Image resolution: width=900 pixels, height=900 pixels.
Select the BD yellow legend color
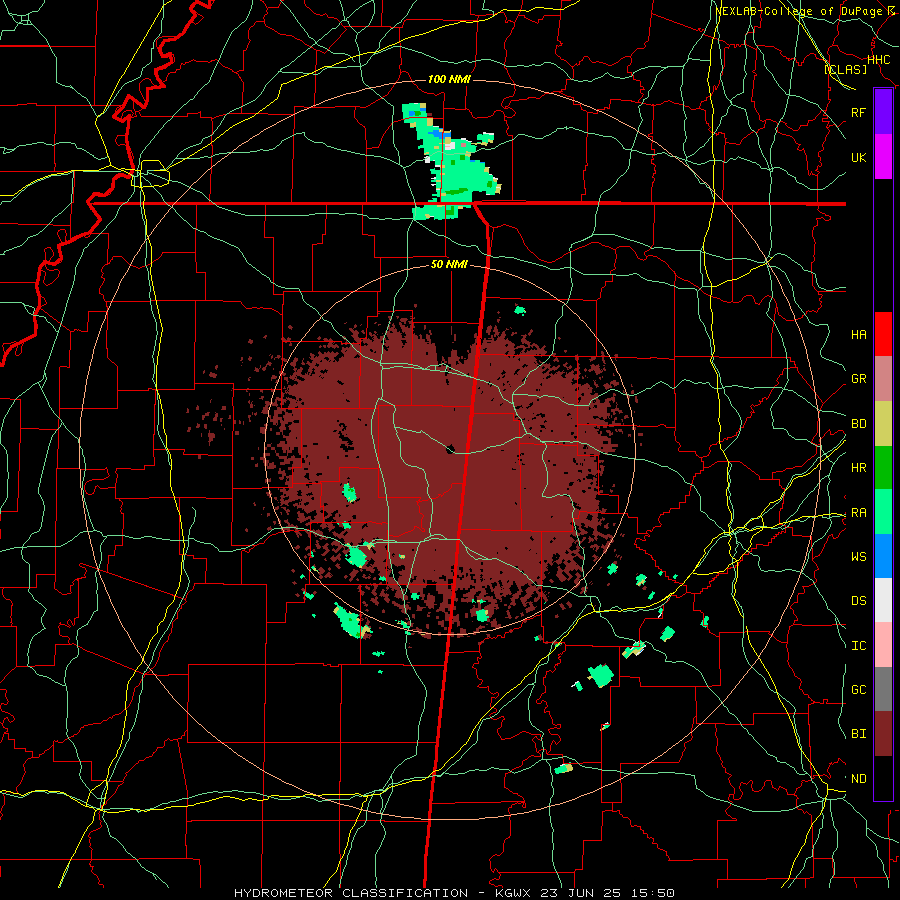[x=883, y=423]
